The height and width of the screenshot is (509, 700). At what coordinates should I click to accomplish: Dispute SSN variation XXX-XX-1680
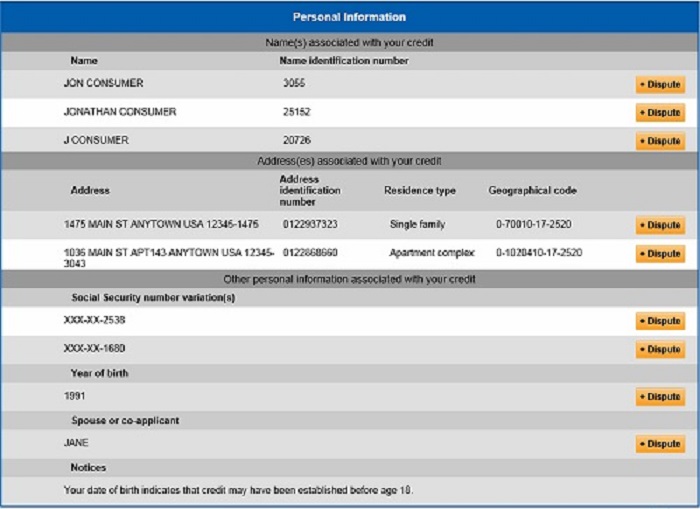[x=660, y=349]
